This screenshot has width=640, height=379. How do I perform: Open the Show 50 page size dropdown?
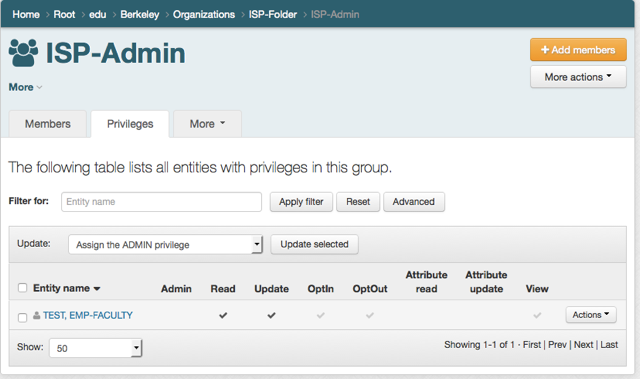point(96,348)
